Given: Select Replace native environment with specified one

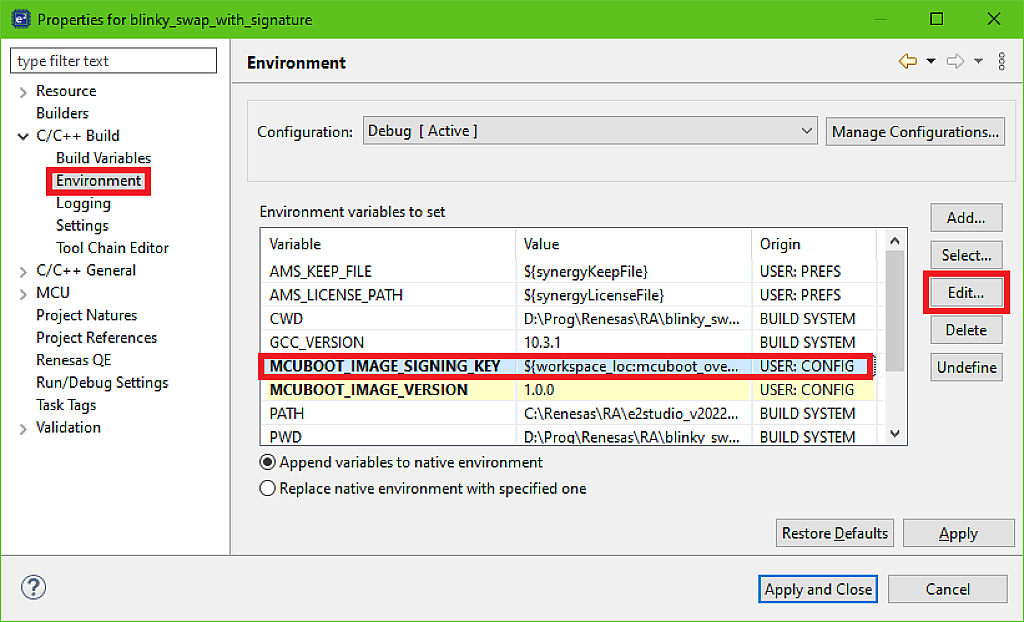Looking at the screenshot, I should 266,489.
